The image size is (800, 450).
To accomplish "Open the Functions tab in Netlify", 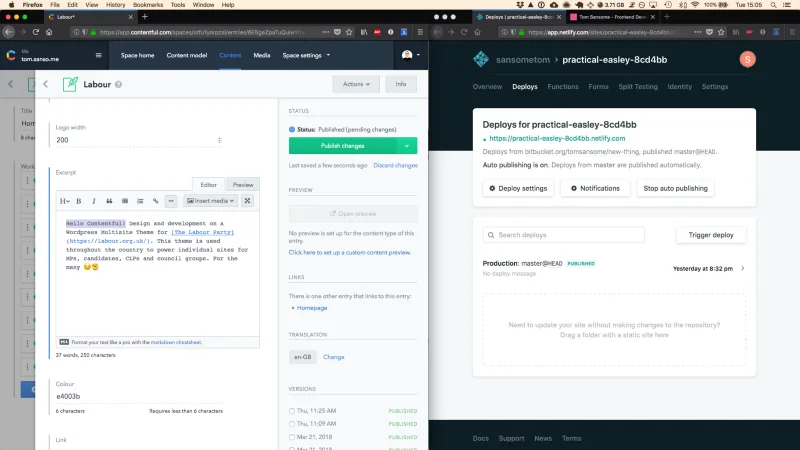I will (x=563, y=87).
